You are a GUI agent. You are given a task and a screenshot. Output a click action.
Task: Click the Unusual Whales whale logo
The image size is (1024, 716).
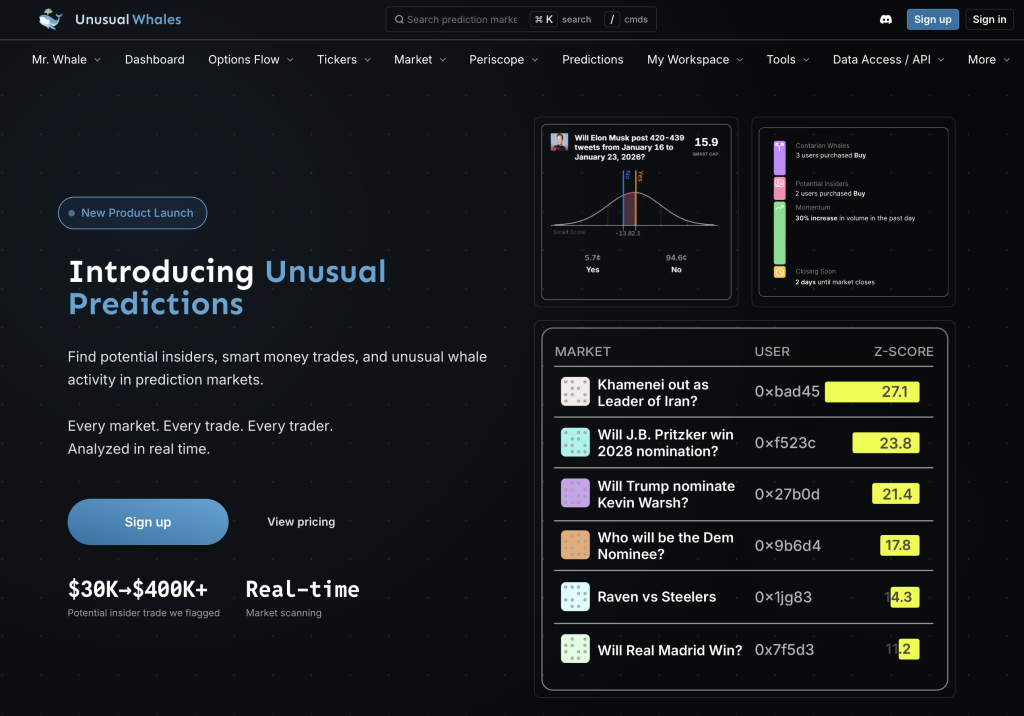coord(50,19)
